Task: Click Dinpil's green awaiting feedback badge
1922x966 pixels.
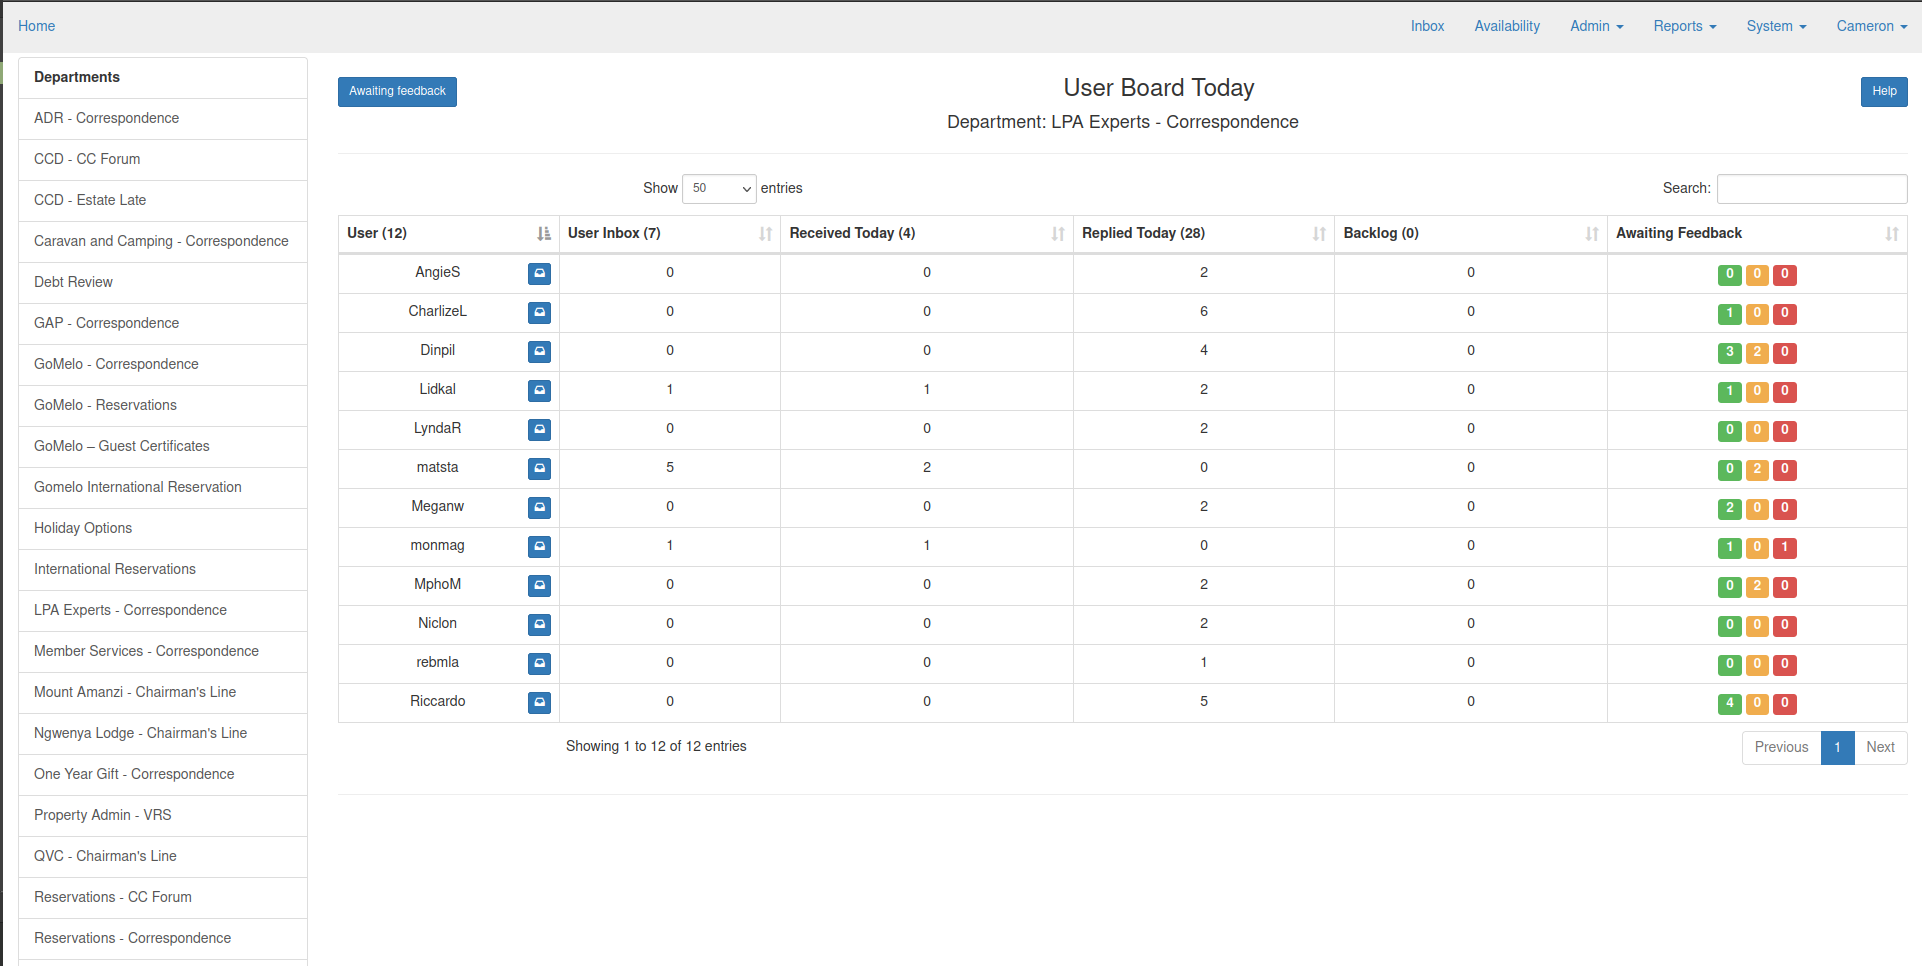Action: coord(1729,352)
